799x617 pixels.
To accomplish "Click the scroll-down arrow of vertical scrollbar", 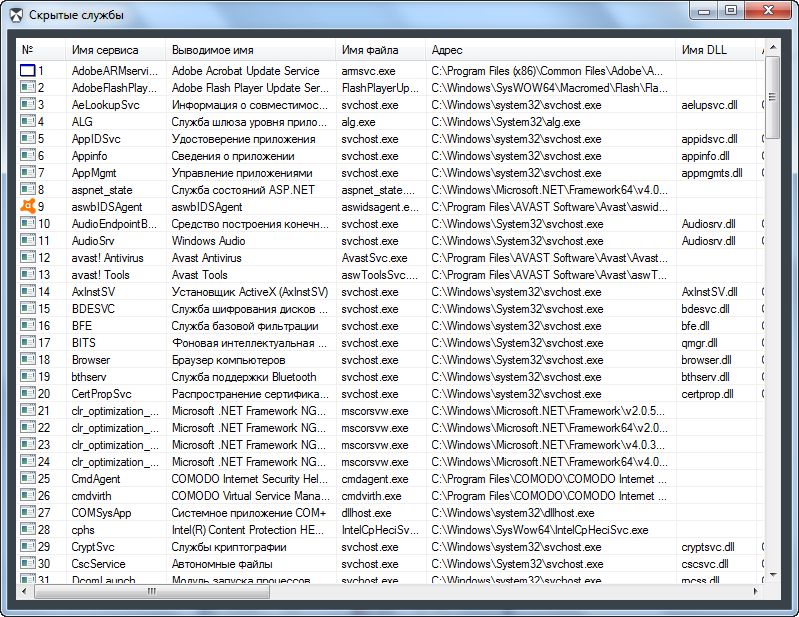I will point(772,574).
